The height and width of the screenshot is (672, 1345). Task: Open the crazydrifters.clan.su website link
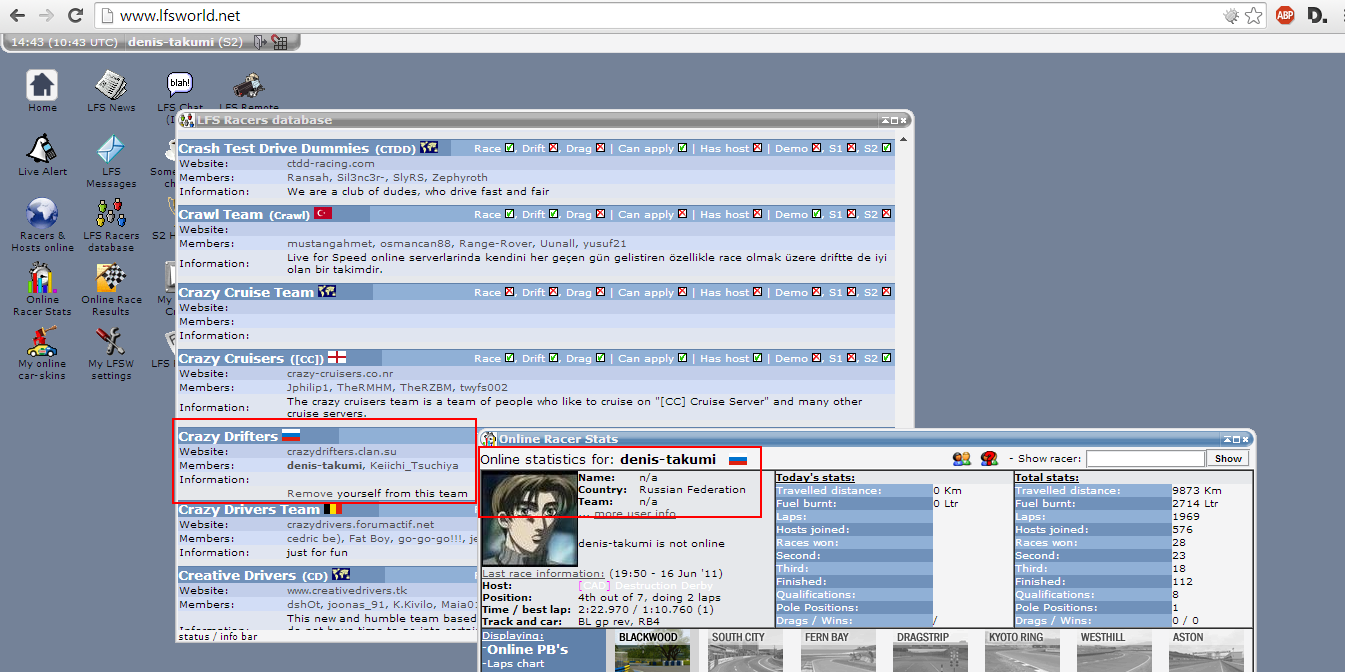click(x=342, y=451)
